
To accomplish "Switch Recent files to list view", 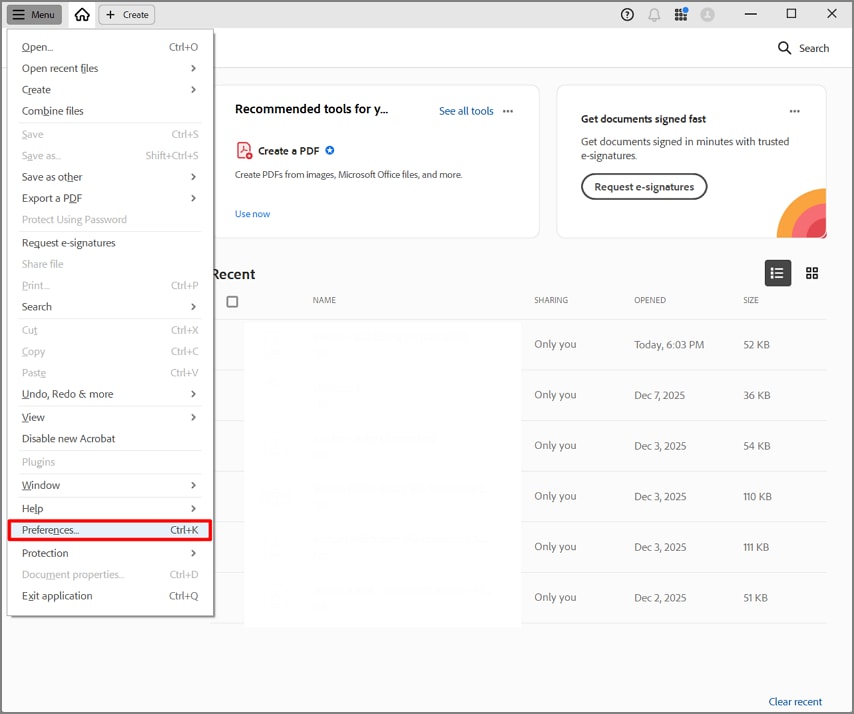I will (778, 273).
